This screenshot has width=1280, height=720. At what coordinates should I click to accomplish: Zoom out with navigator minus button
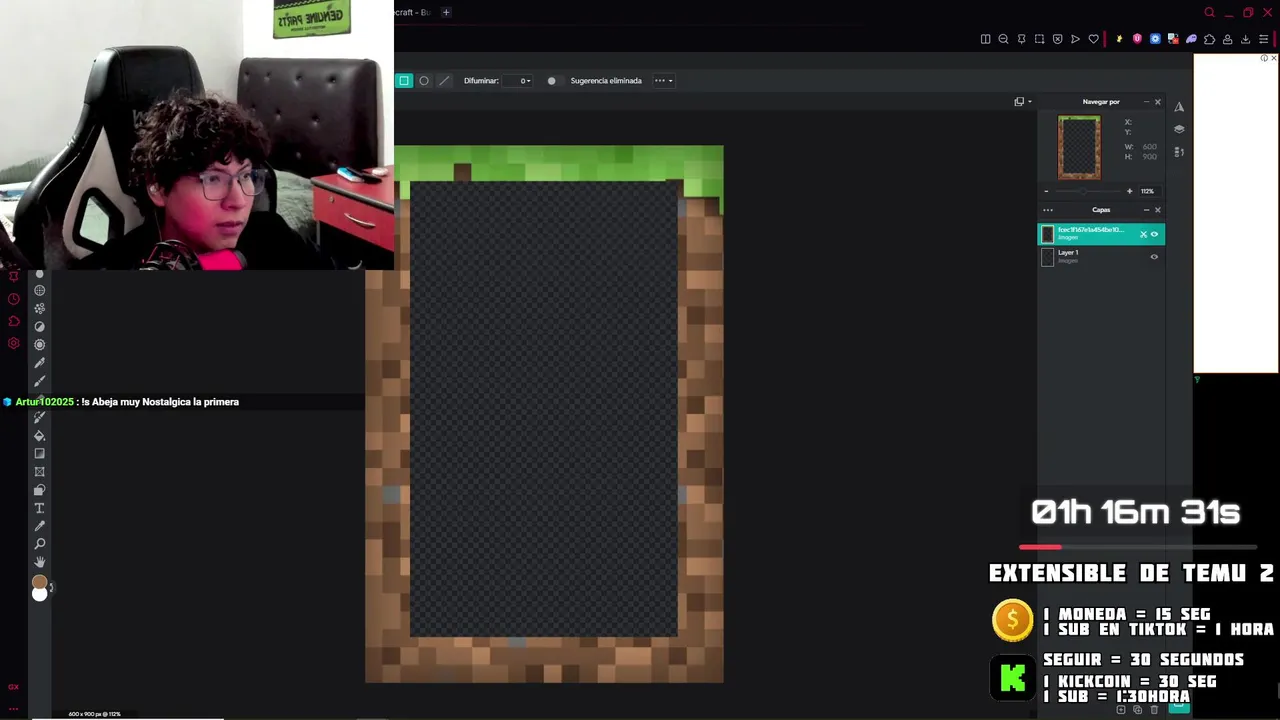tap(1046, 191)
